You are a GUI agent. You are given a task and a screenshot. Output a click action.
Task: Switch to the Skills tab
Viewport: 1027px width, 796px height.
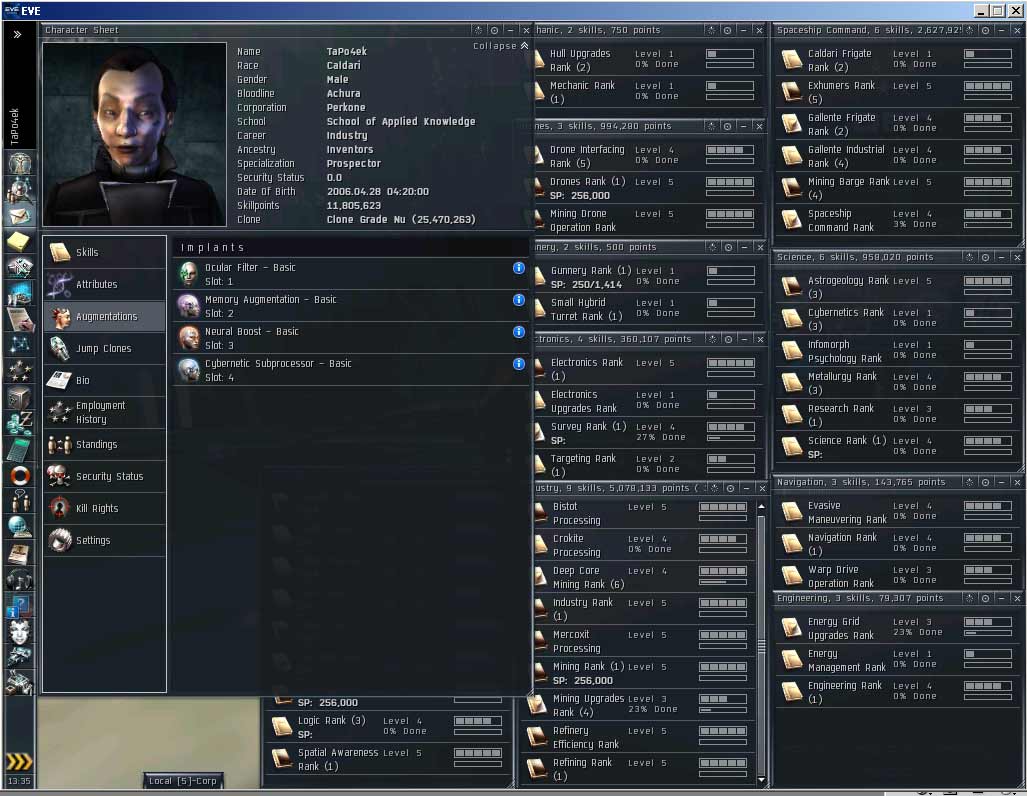click(x=105, y=252)
